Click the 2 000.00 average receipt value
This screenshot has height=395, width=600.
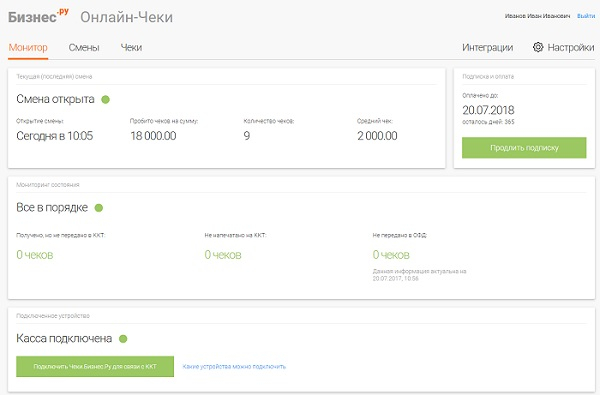click(377, 136)
